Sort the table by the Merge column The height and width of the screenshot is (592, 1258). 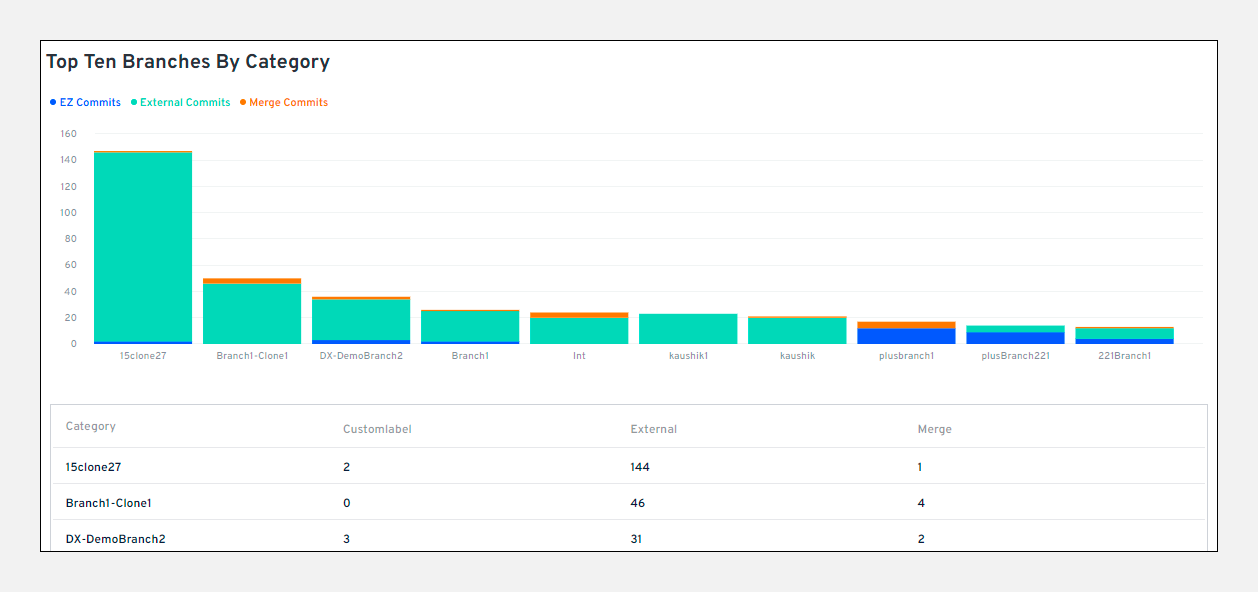pyautogui.click(x=934, y=428)
